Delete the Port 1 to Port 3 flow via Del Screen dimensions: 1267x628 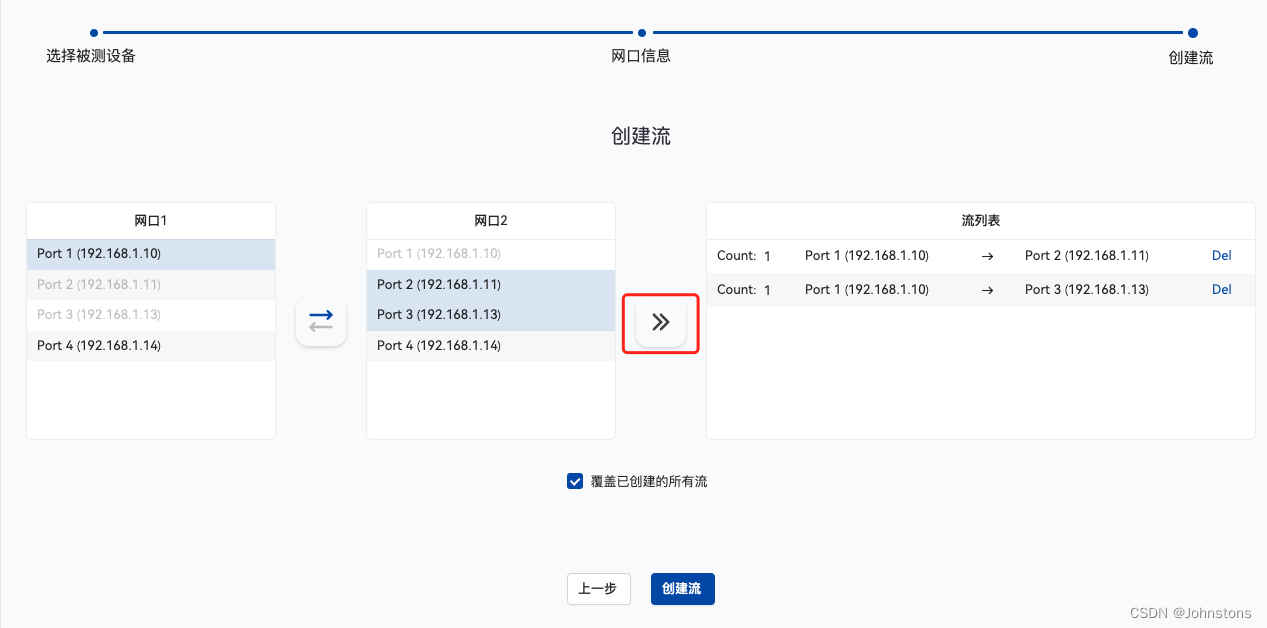point(1221,289)
